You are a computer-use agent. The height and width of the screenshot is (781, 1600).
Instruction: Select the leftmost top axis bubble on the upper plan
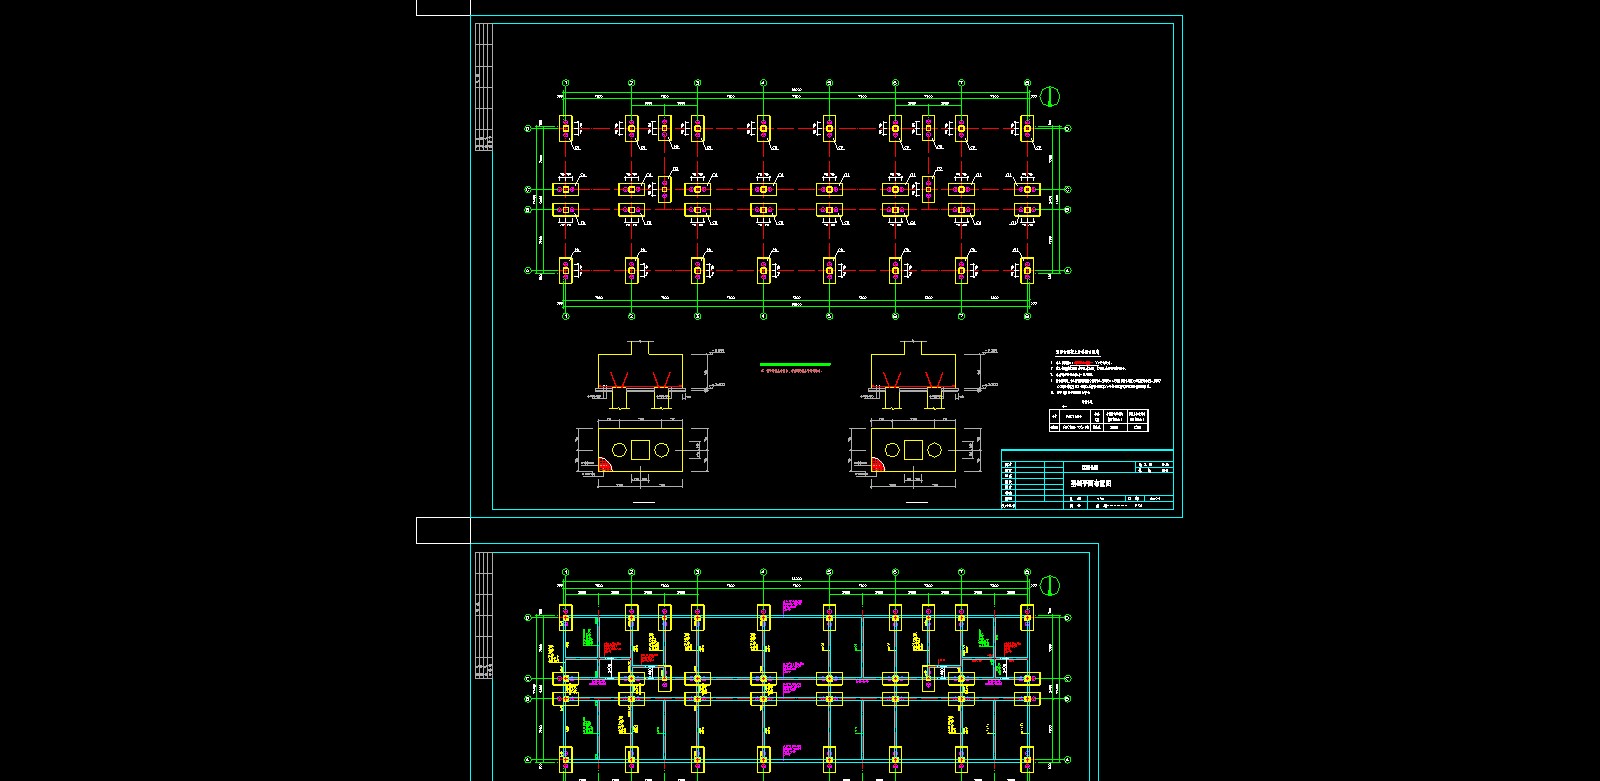pos(565,83)
